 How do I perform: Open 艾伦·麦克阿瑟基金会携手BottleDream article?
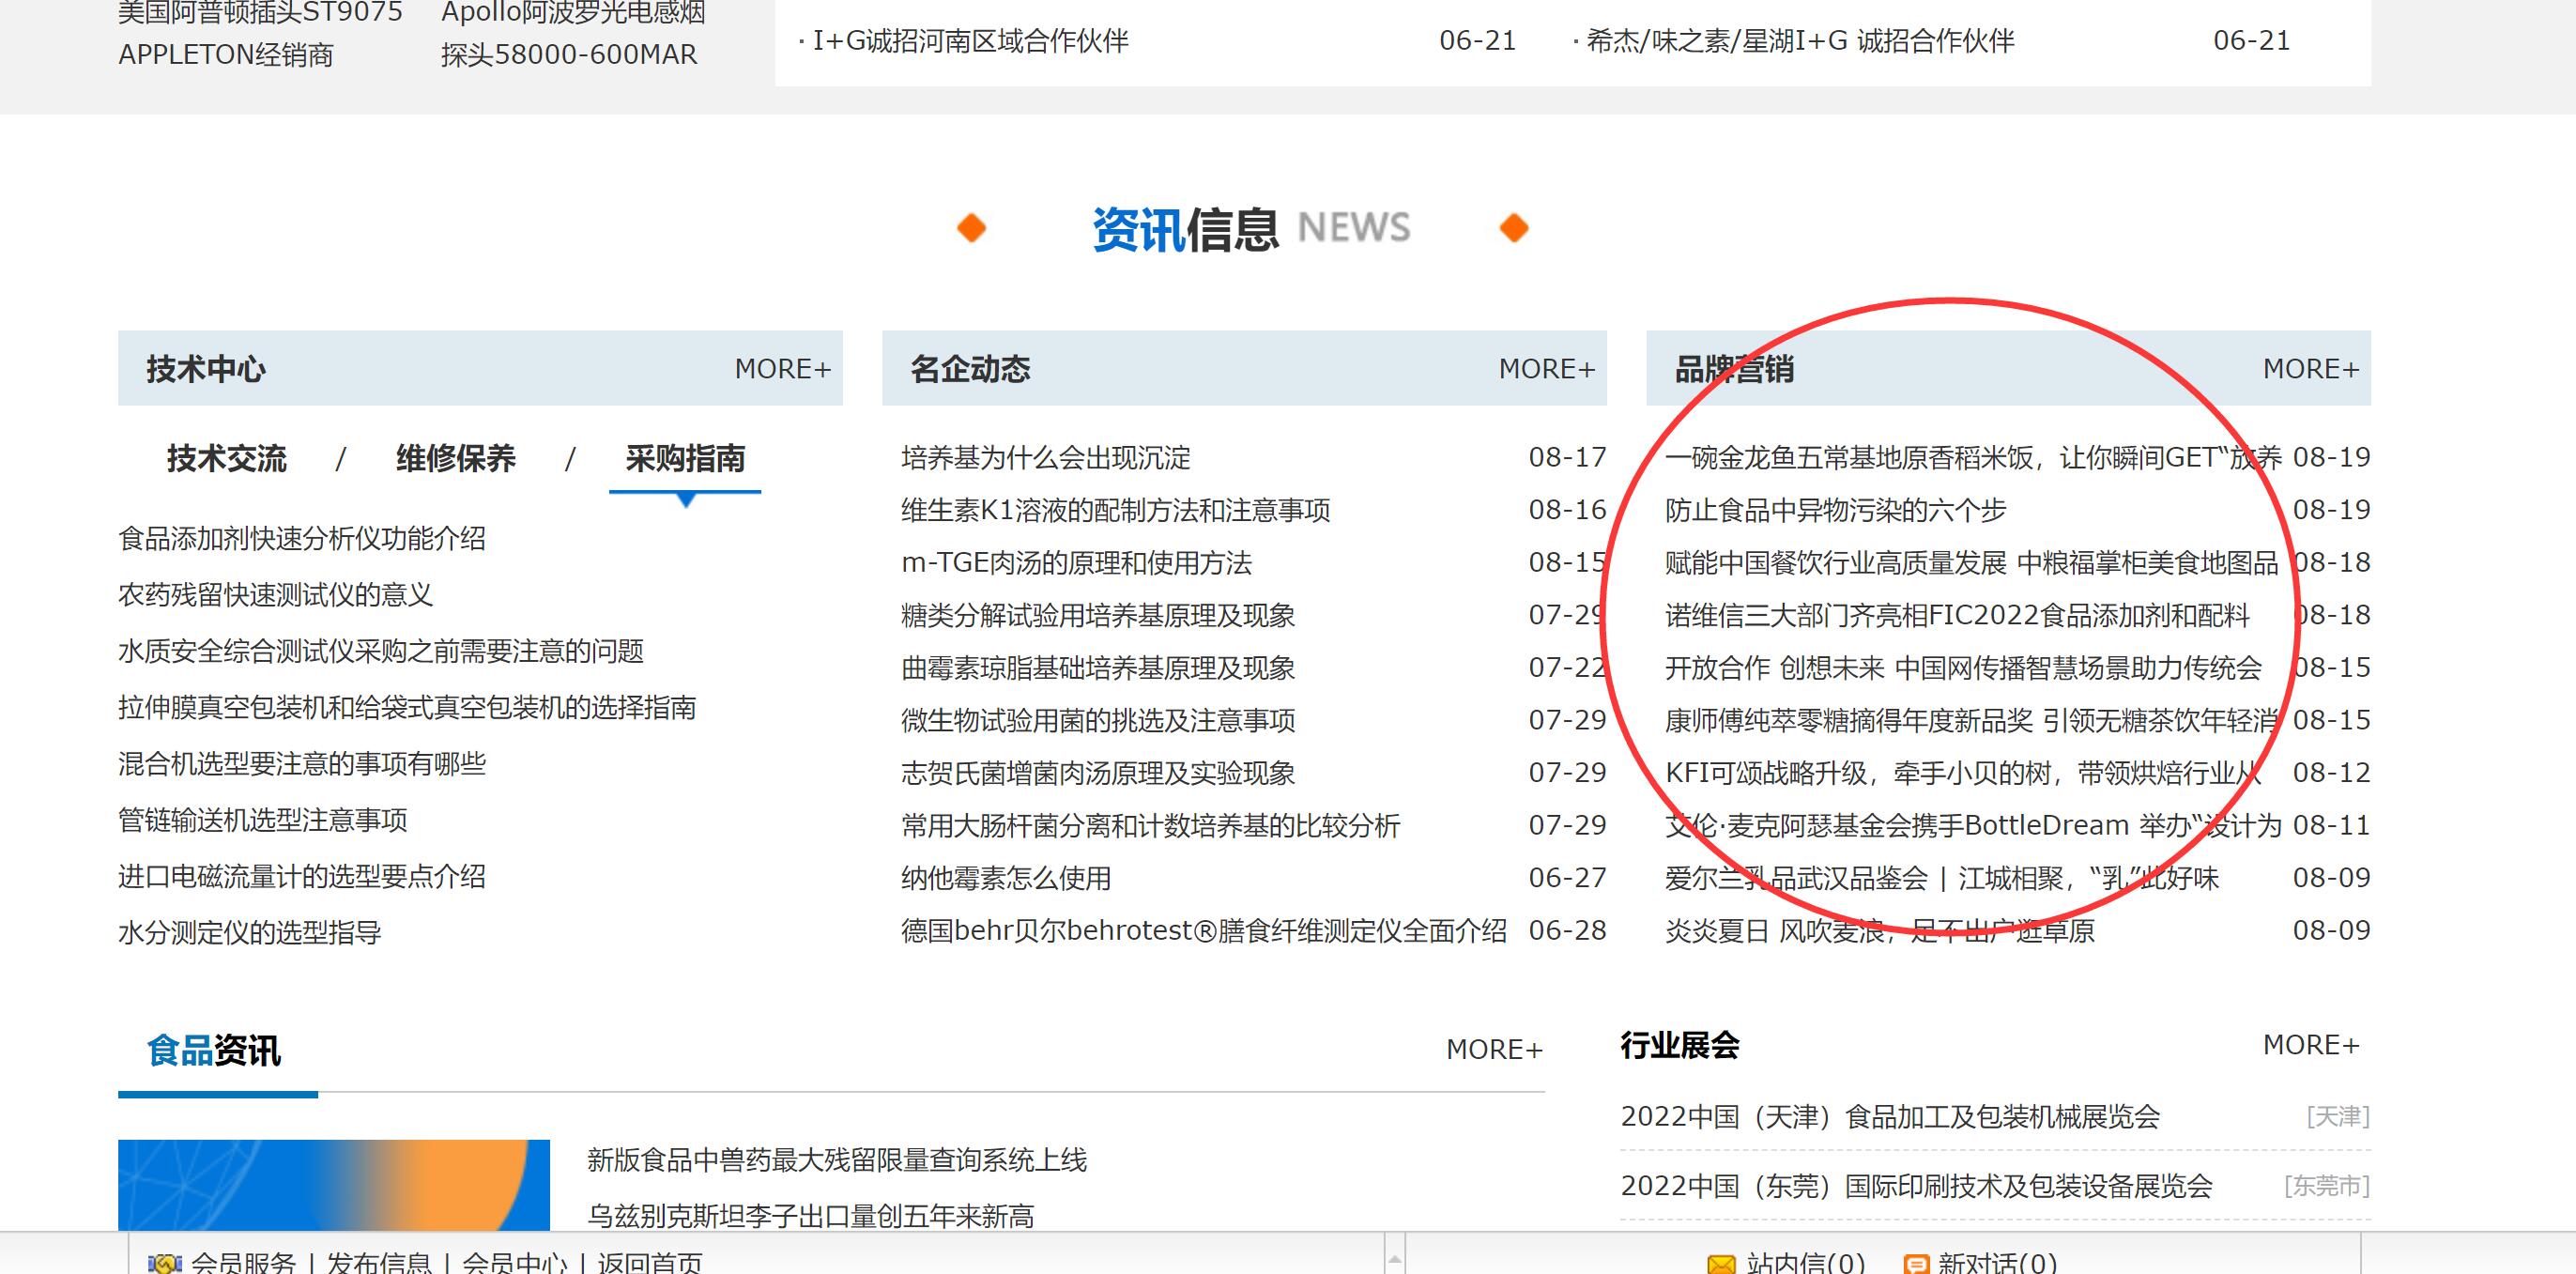[x=1973, y=825]
